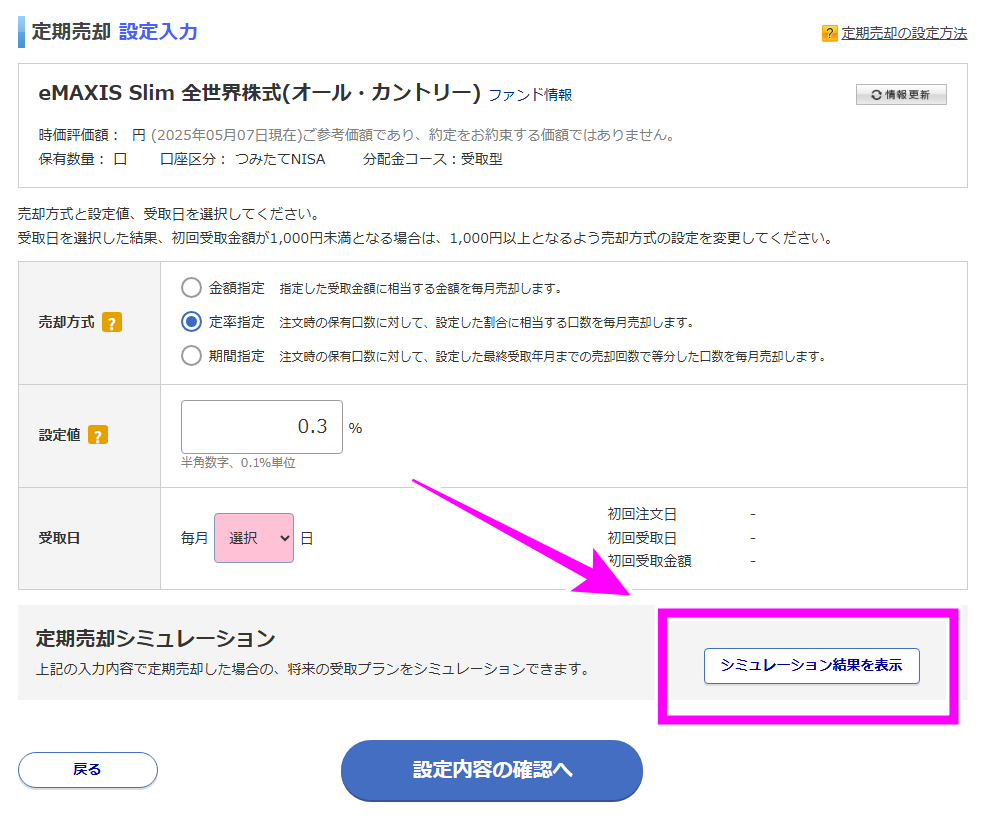Click the 定期売却シミュレーション heading
This screenshot has width=982, height=823.
coord(155,638)
